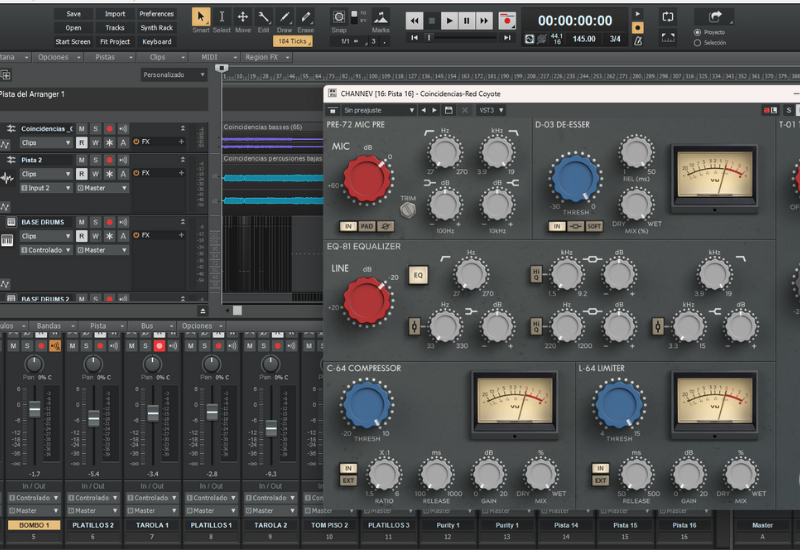The width and height of the screenshot is (800, 550).
Task: Open the Bandas menu in console view
Action: [53, 326]
